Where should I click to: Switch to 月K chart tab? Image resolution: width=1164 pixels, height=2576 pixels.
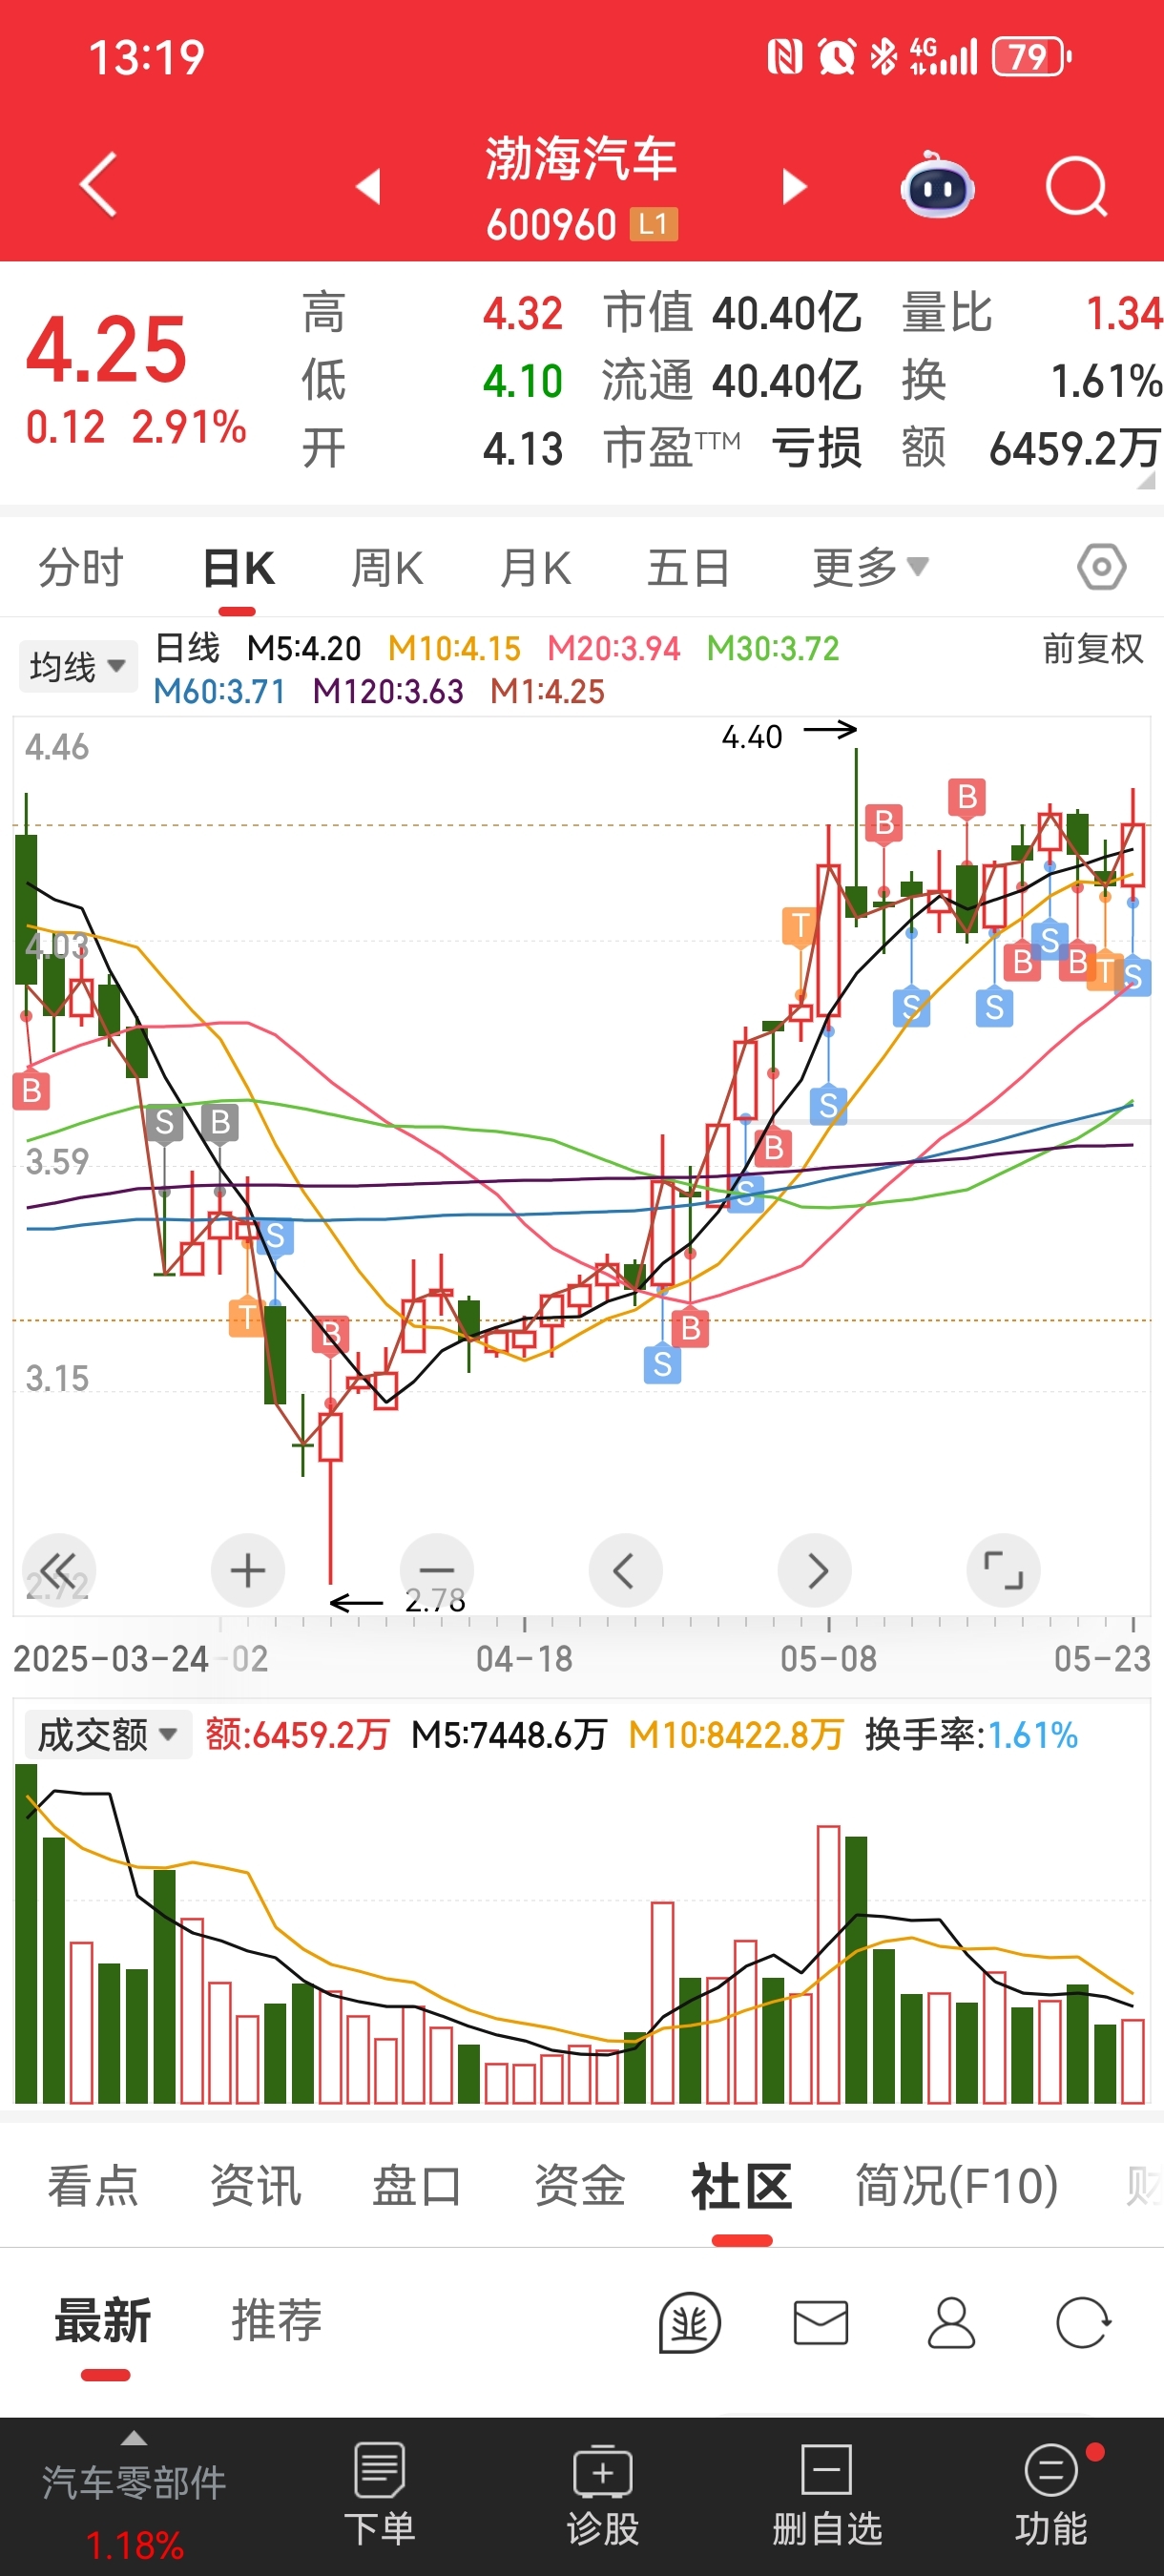click(535, 567)
